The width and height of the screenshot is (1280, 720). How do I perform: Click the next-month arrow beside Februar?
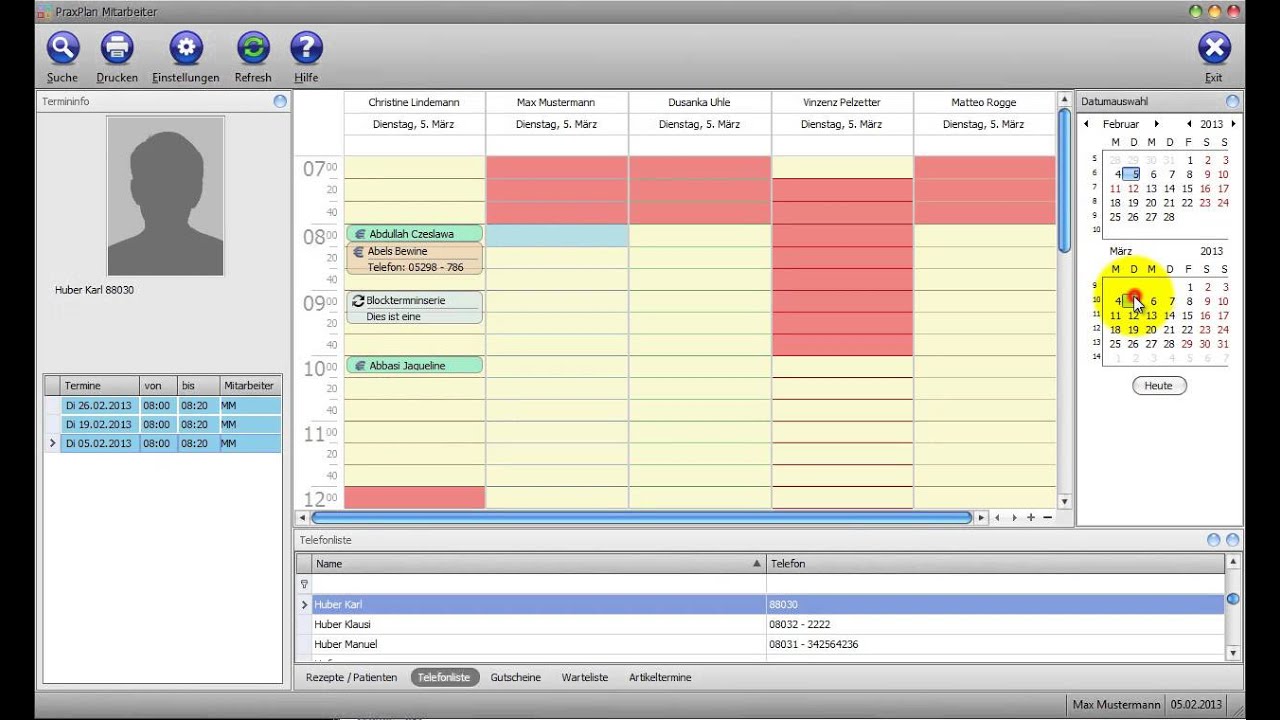(1156, 123)
